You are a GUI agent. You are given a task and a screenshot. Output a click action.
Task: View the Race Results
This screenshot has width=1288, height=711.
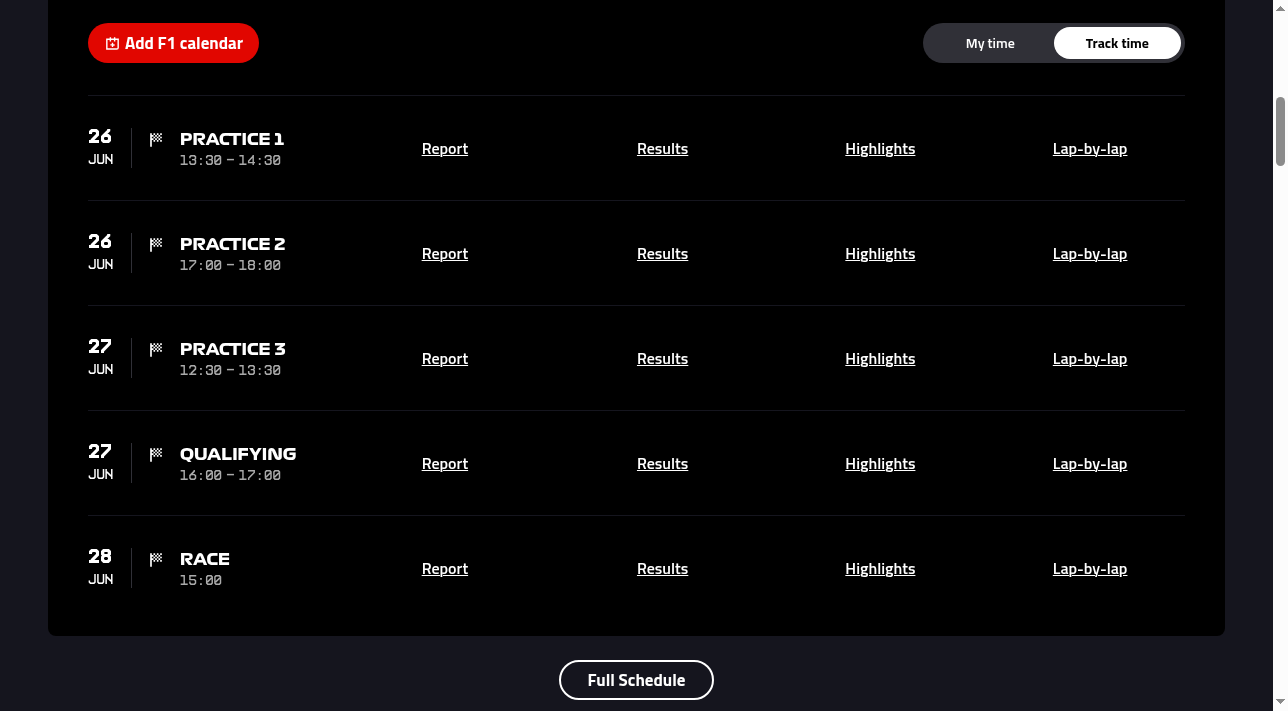pyautogui.click(x=662, y=569)
